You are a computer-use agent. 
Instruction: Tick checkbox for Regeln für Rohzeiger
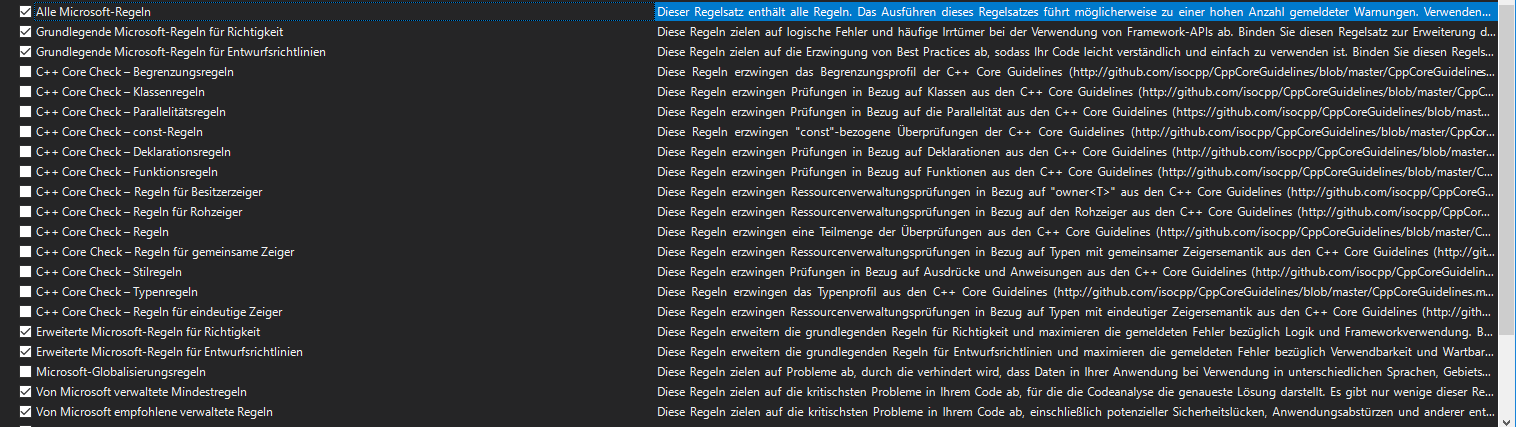pyautogui.click(x=26, y=211)
